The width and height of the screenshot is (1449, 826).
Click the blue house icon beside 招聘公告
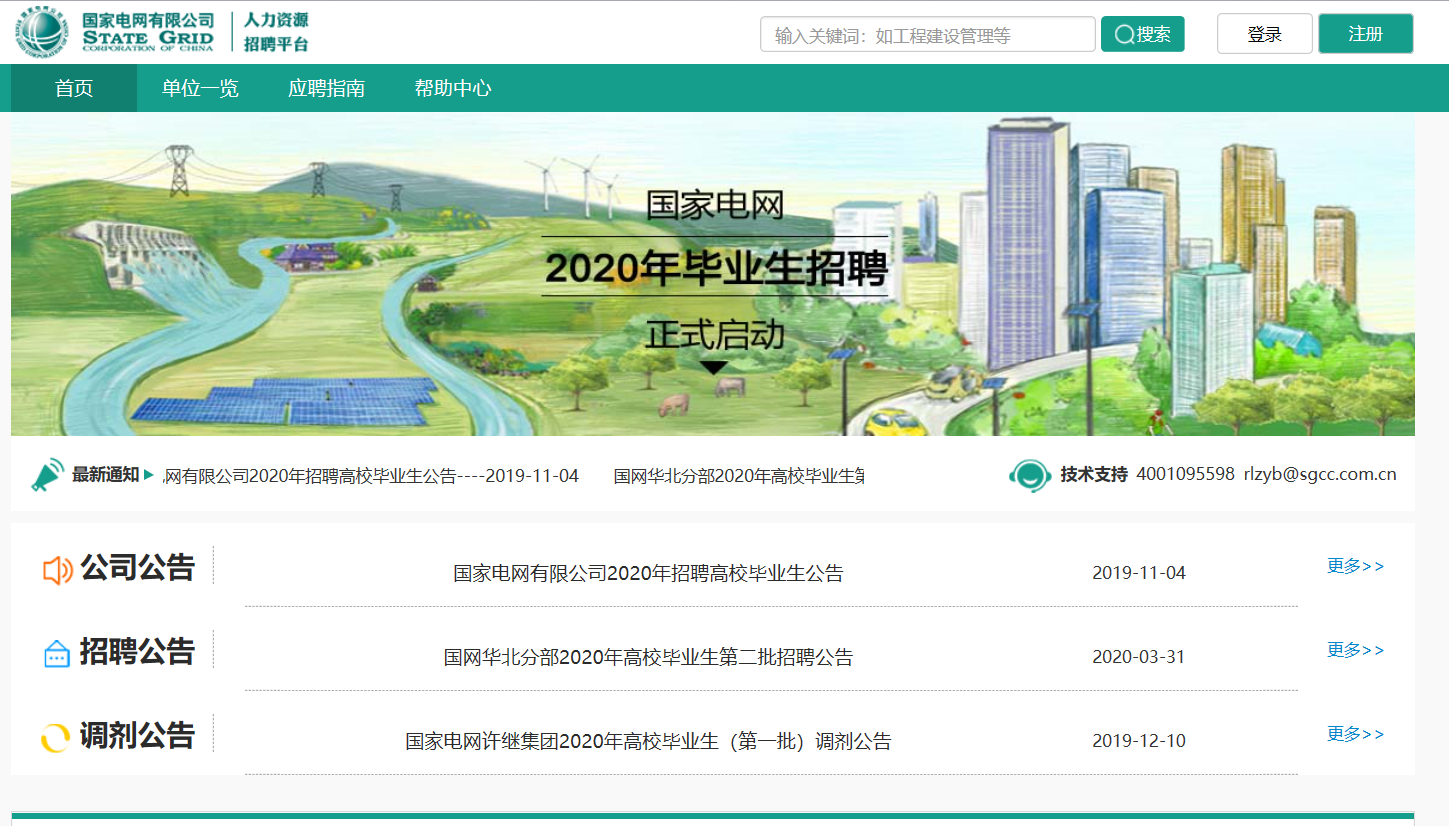click(x=57, y=654)
